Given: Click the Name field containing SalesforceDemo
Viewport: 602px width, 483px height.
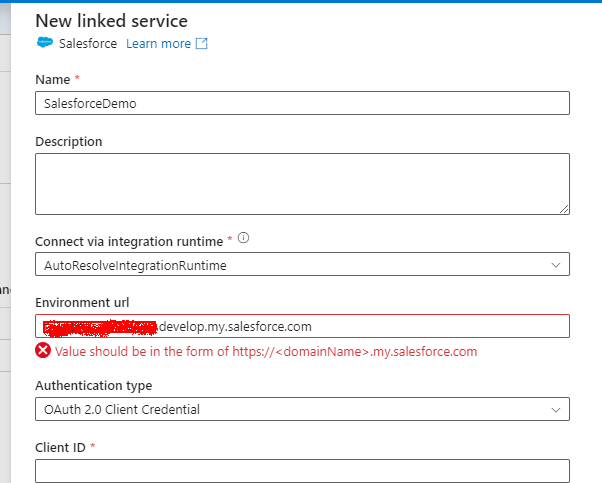Looking at the screenshot, I should (302, 103).
